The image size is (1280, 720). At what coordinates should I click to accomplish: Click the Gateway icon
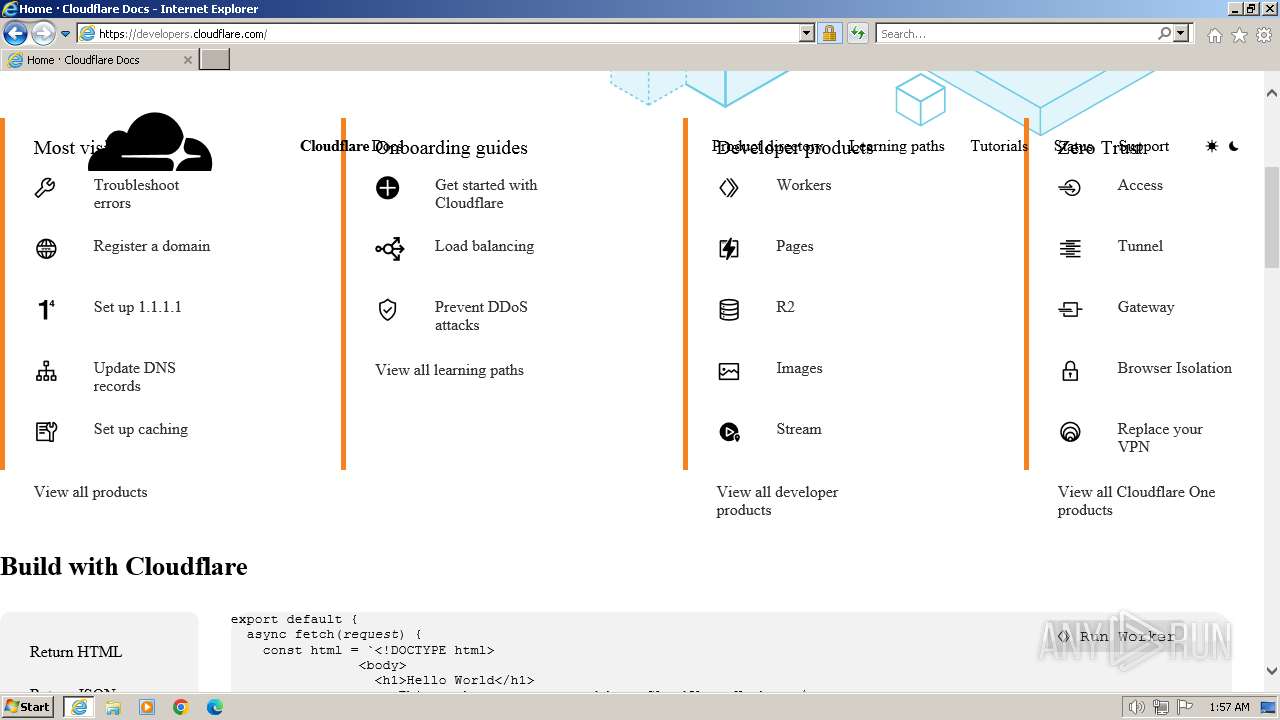[1070, 310]
